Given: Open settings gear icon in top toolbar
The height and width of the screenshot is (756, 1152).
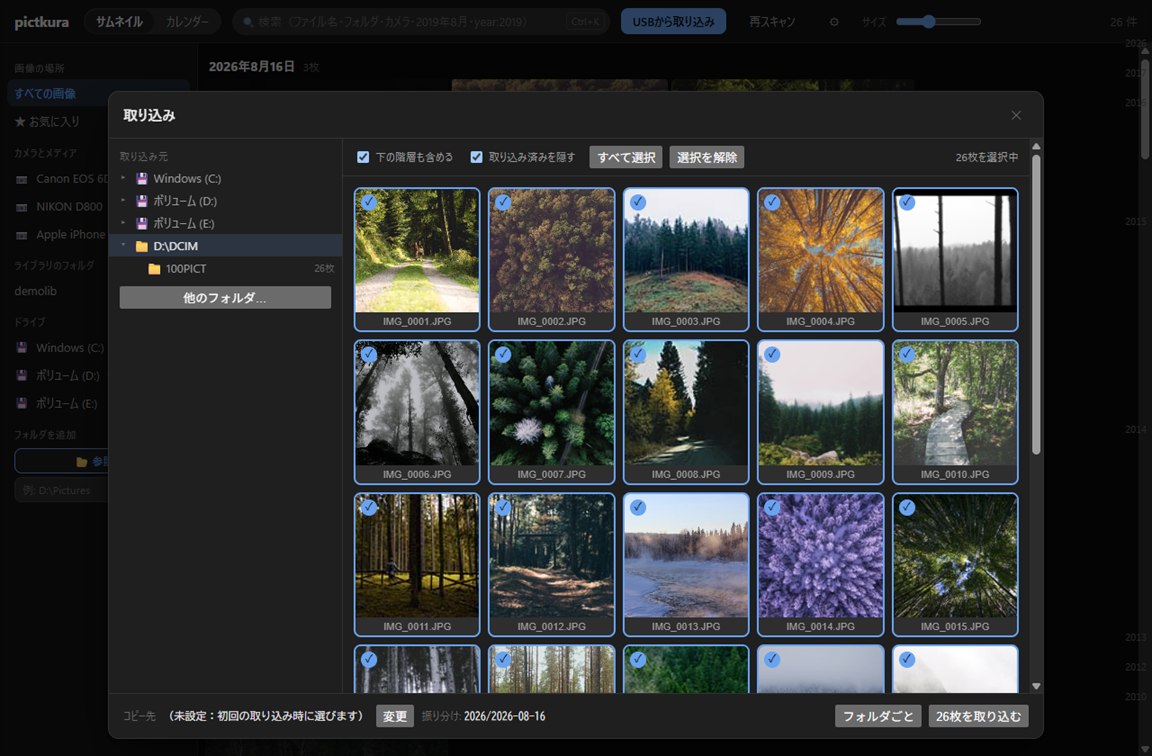Looking at the screenshot, I should pyautogui.click(x=834, y=22).
